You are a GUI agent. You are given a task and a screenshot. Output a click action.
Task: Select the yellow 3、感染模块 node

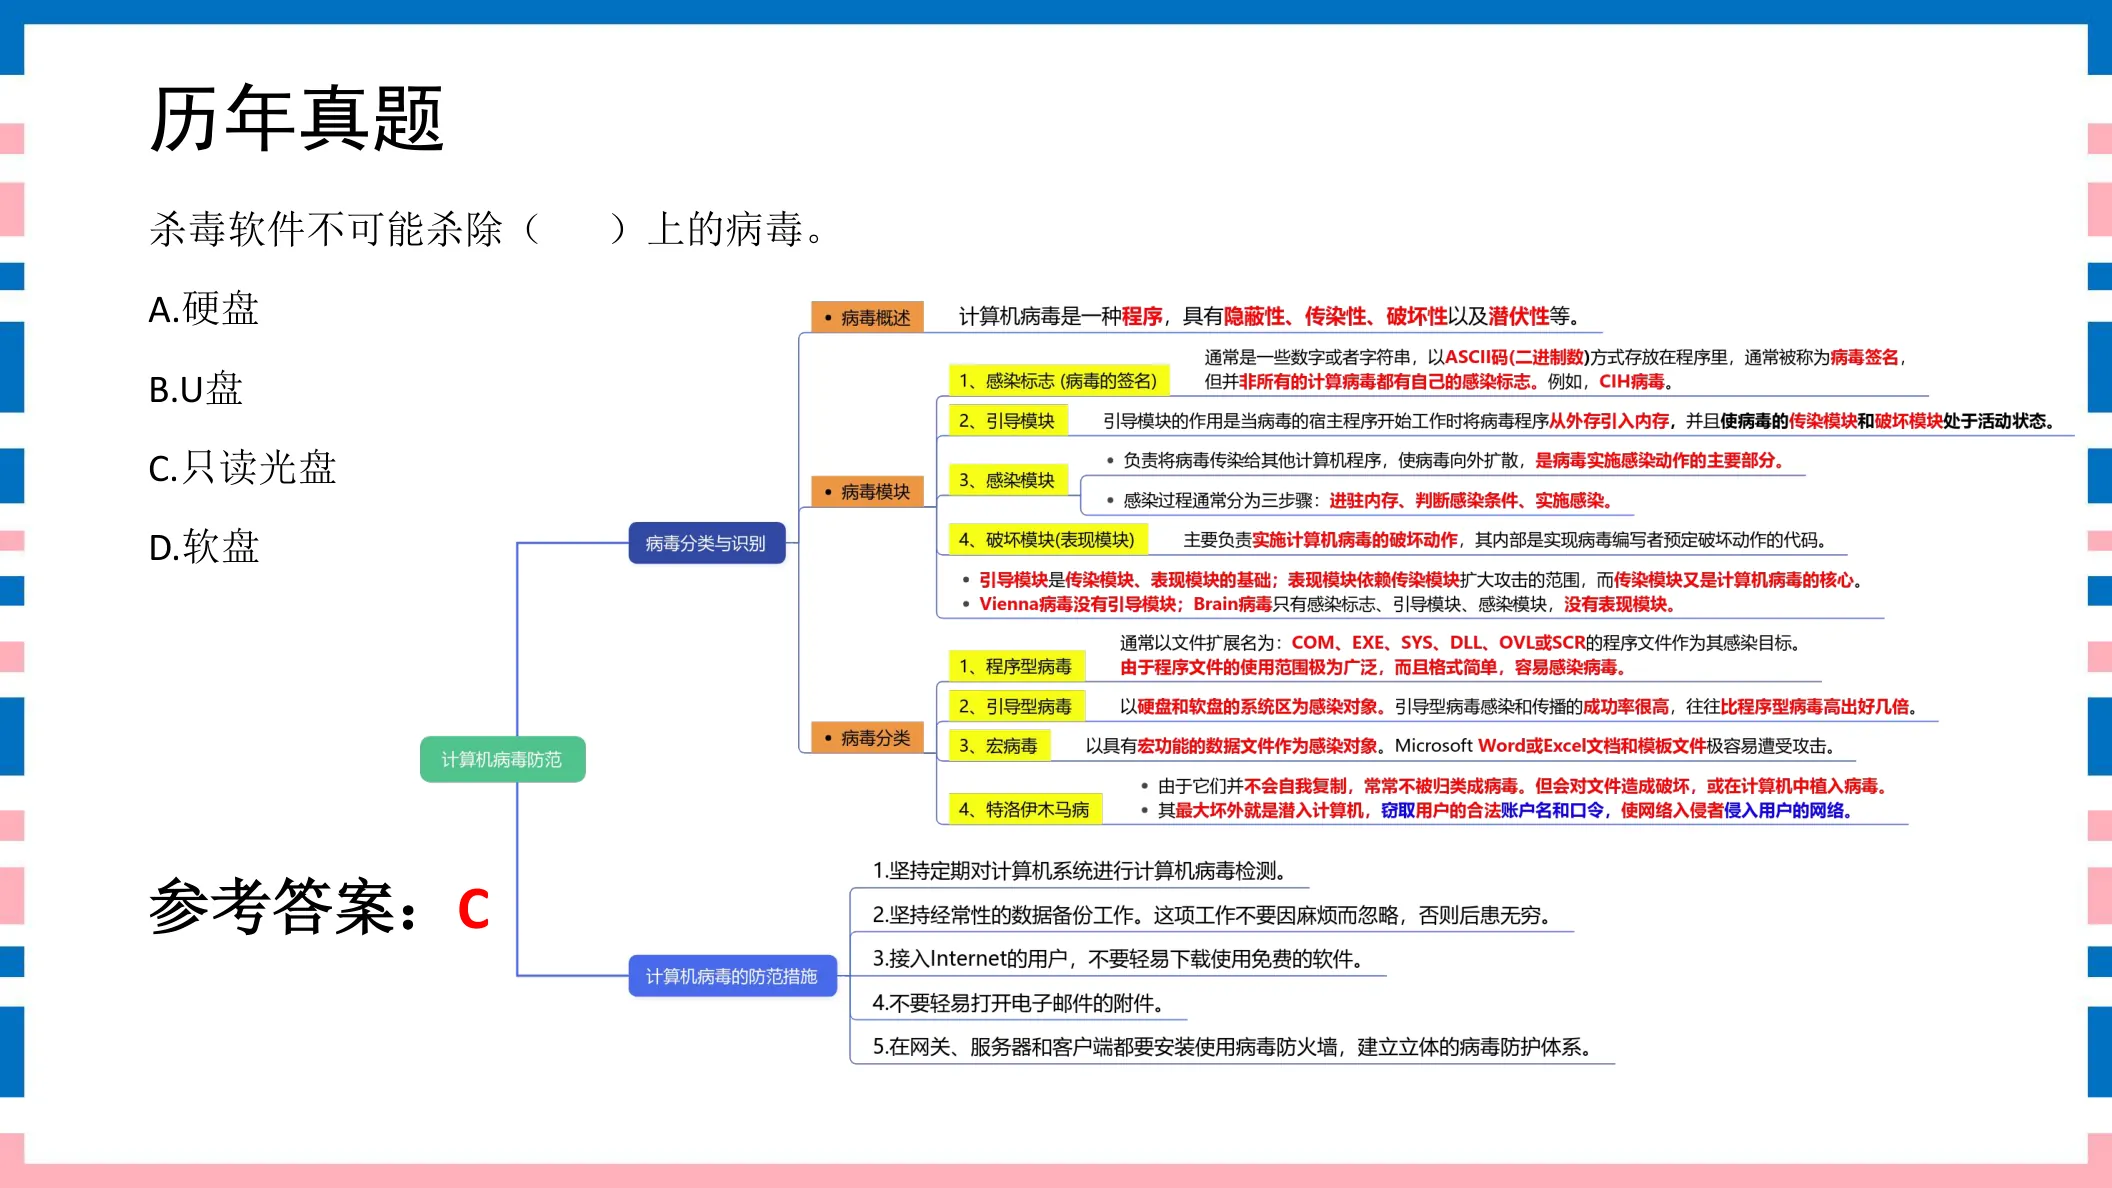pos(1007,480)
